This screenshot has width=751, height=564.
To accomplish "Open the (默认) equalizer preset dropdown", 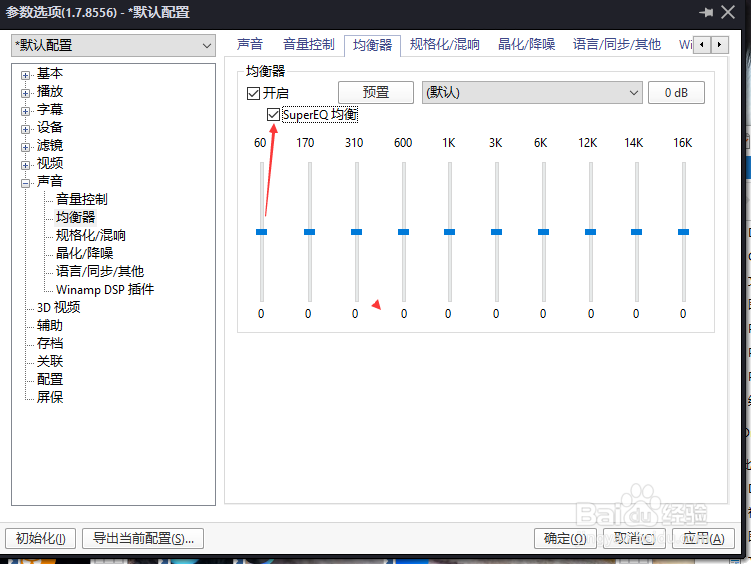I will click(x=532, y=92).
